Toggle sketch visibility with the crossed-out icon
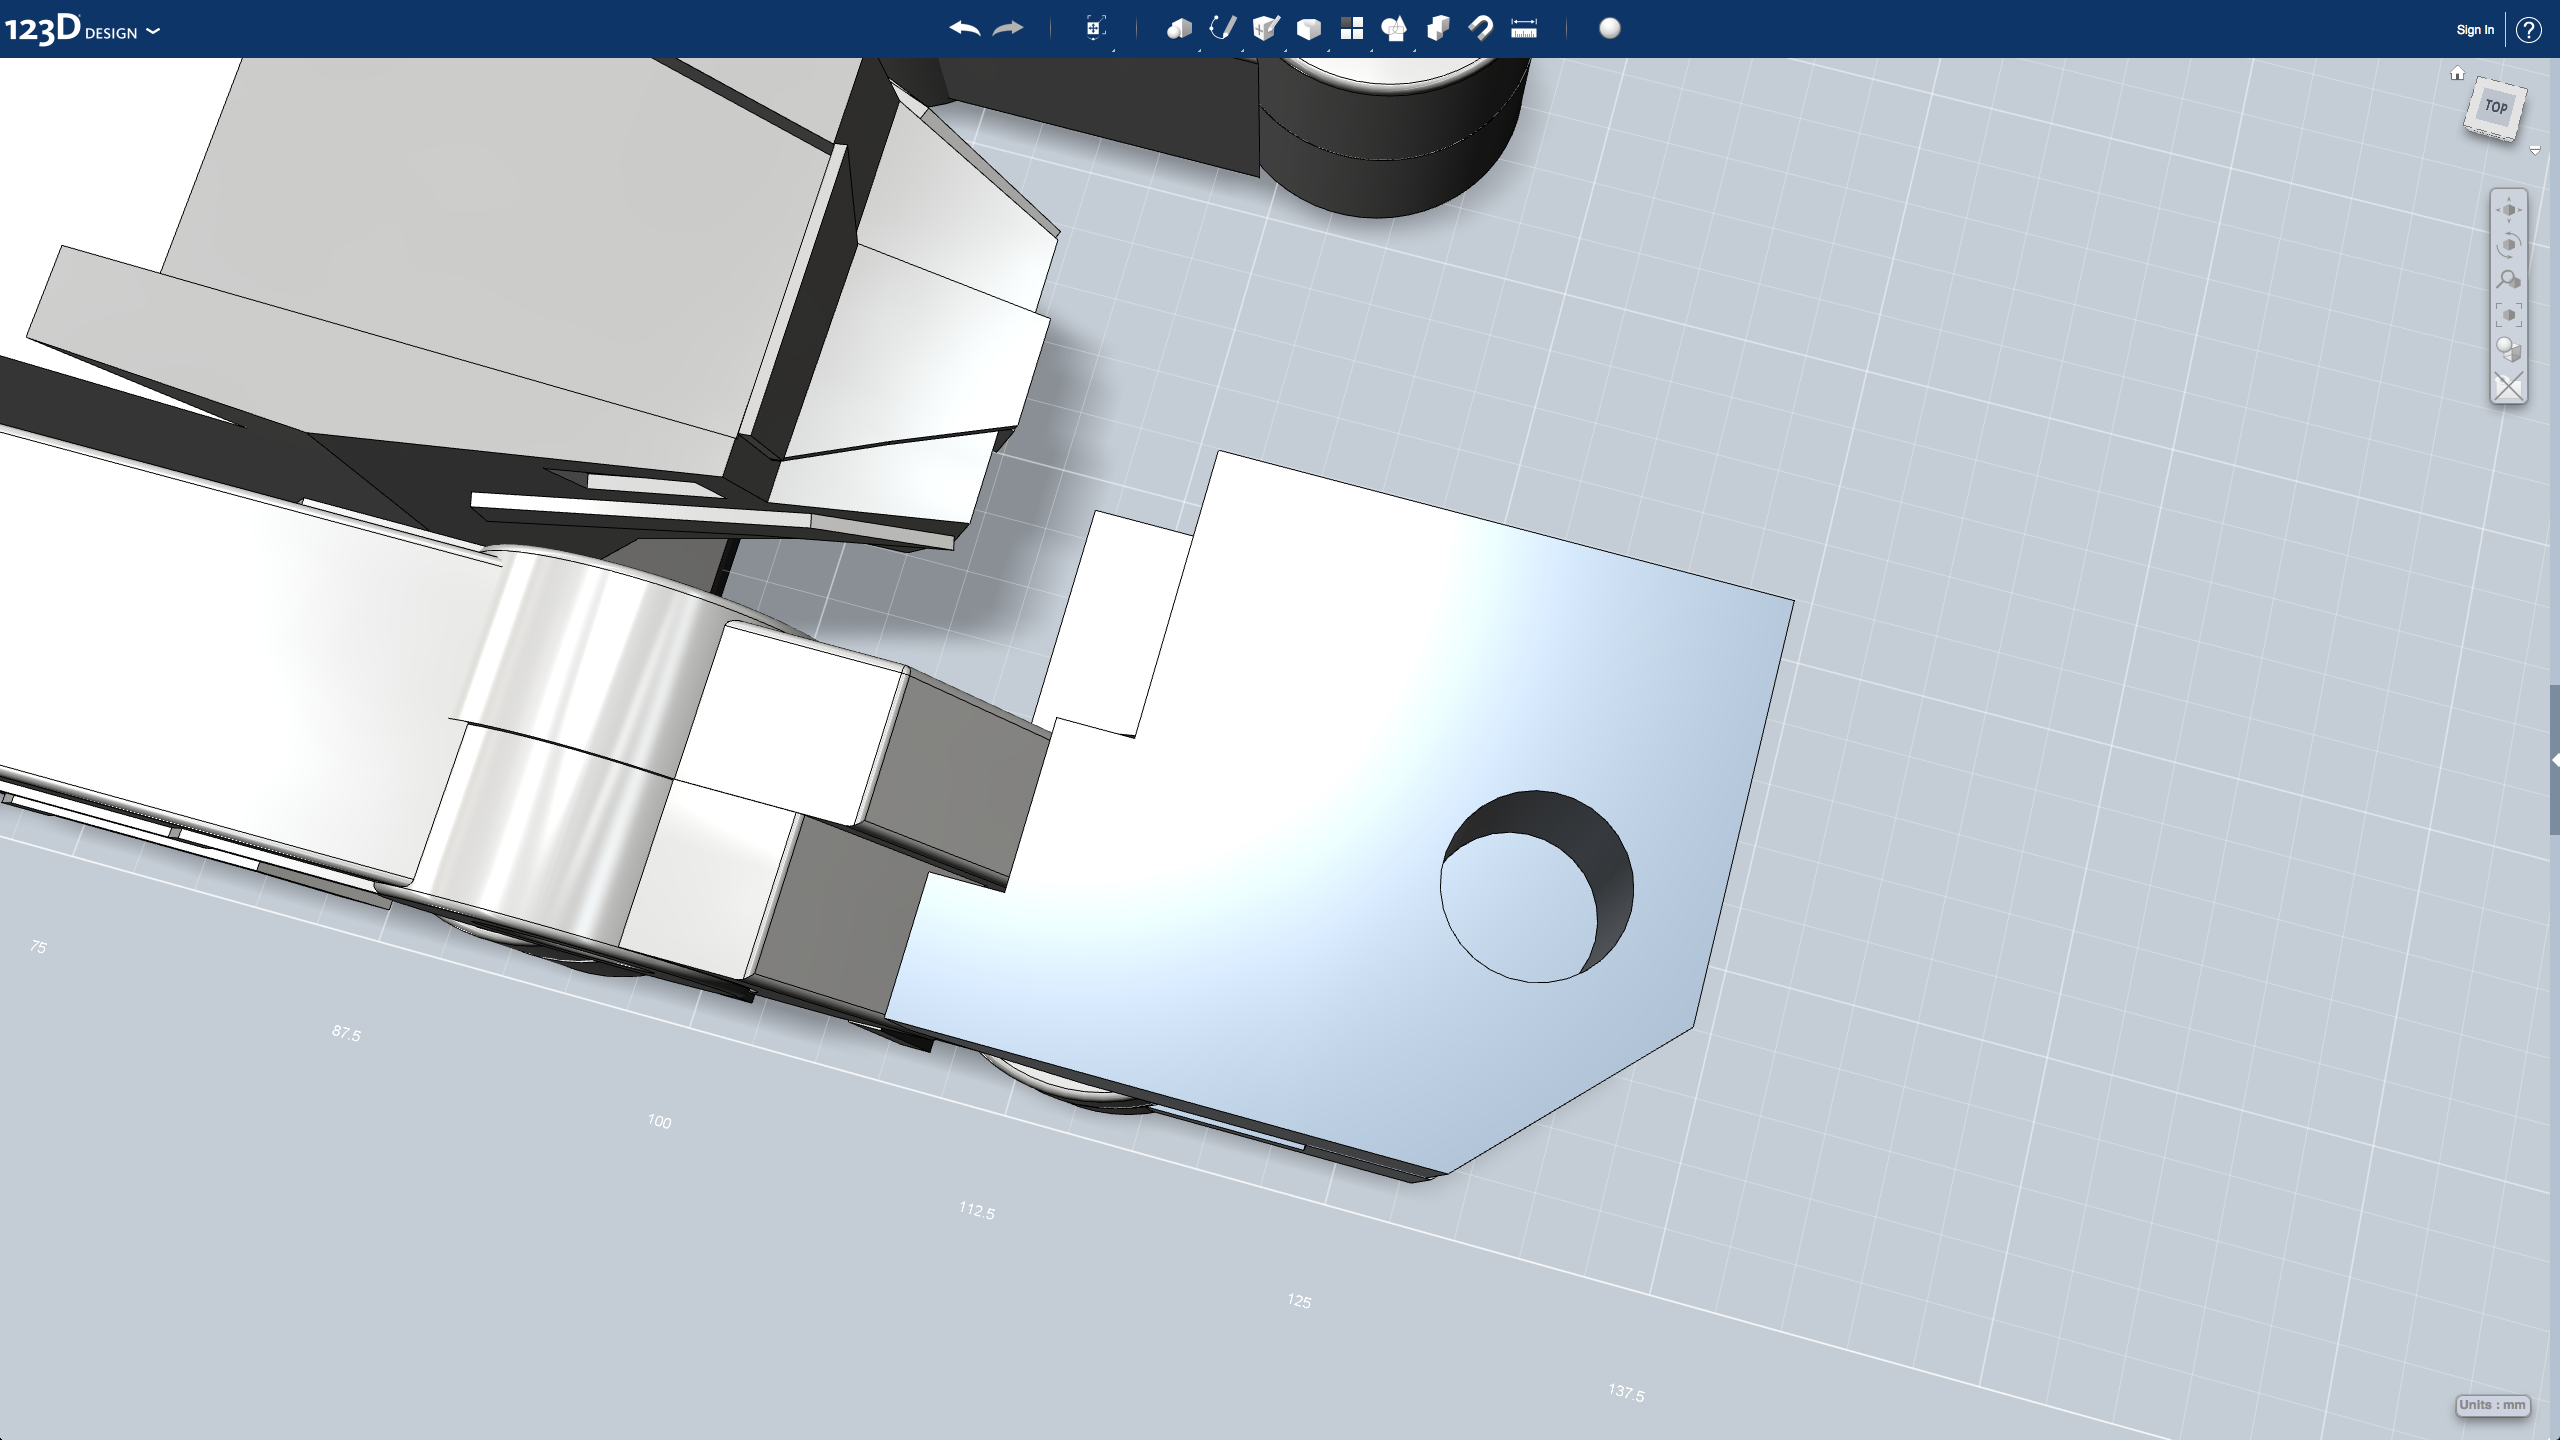 click(2508, 386)
